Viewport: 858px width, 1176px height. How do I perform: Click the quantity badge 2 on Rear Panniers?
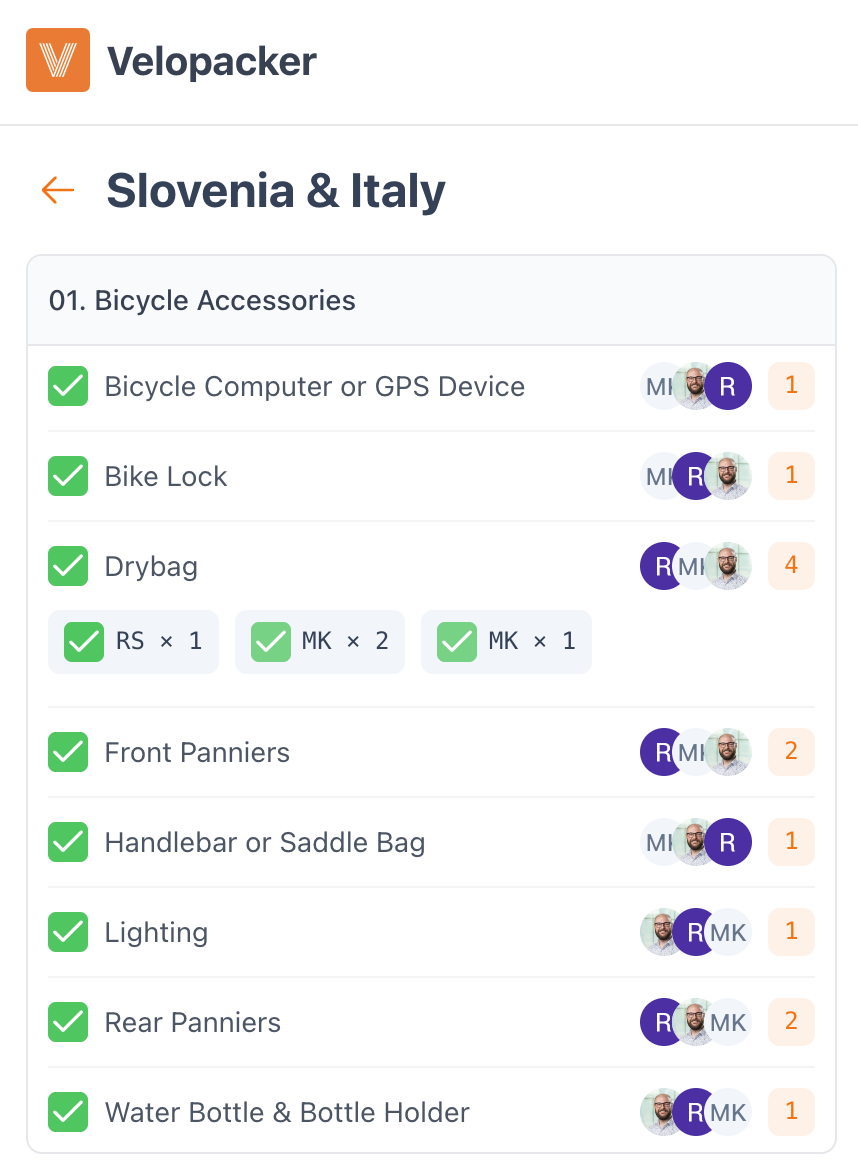[x=791, y=1022]
